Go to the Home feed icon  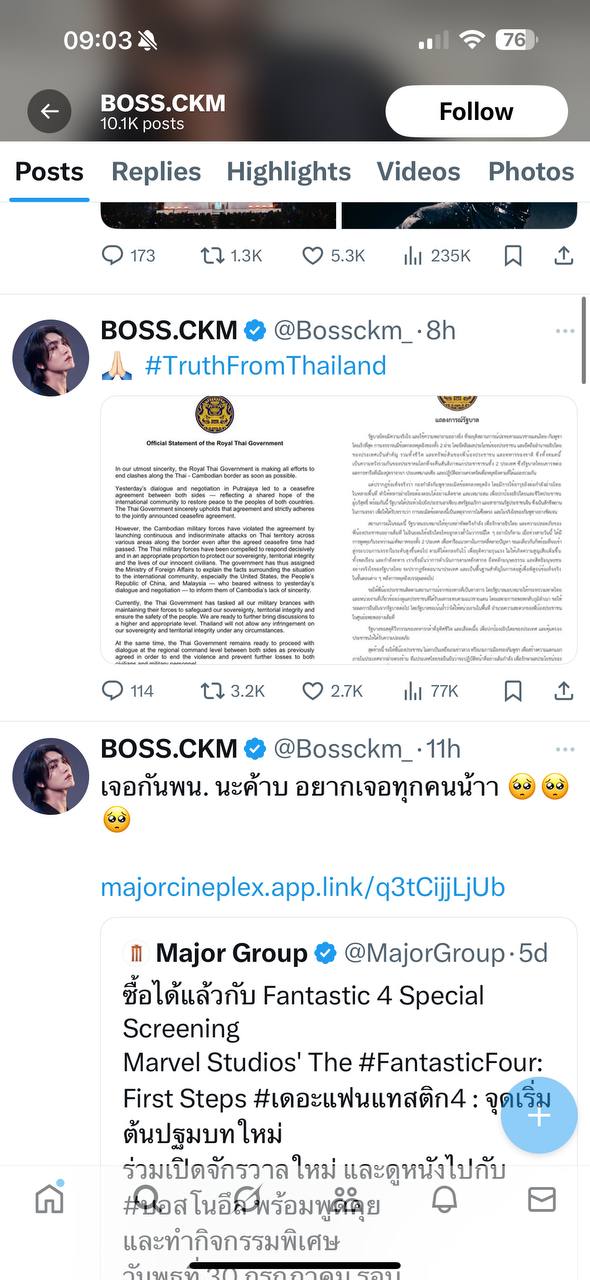coord(49,1198)
